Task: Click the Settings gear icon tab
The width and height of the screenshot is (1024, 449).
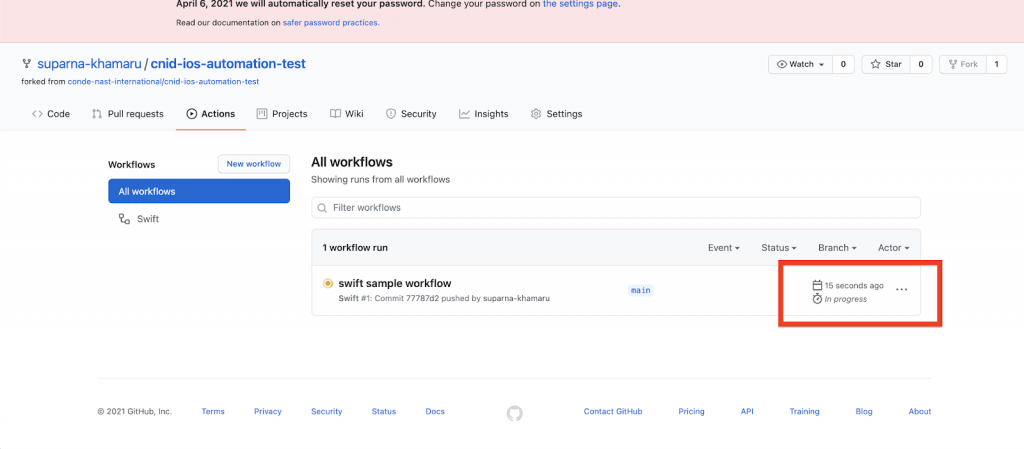Action: coord(536,114)
